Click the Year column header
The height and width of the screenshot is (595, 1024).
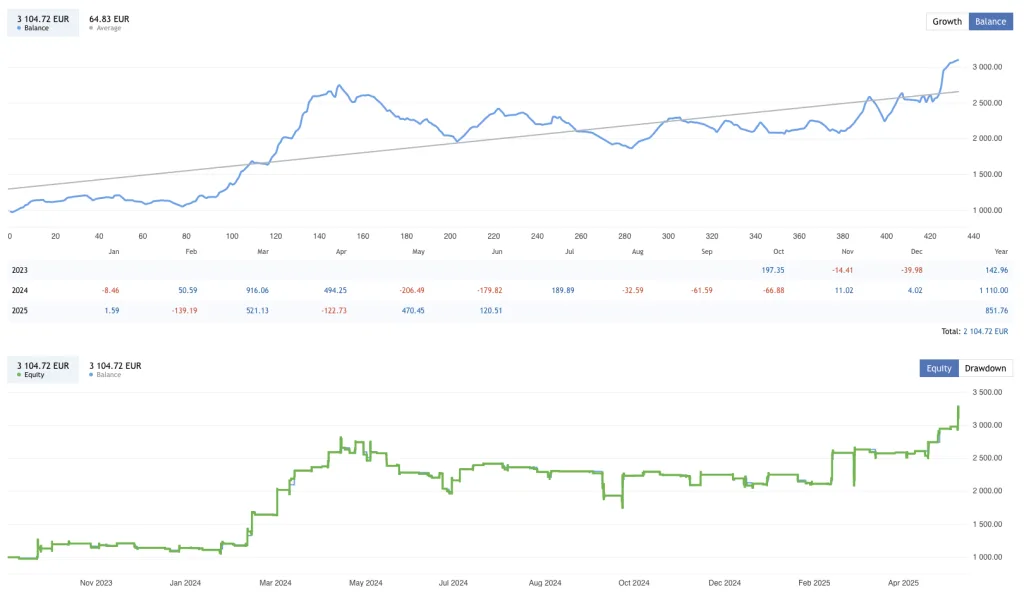1001,252
